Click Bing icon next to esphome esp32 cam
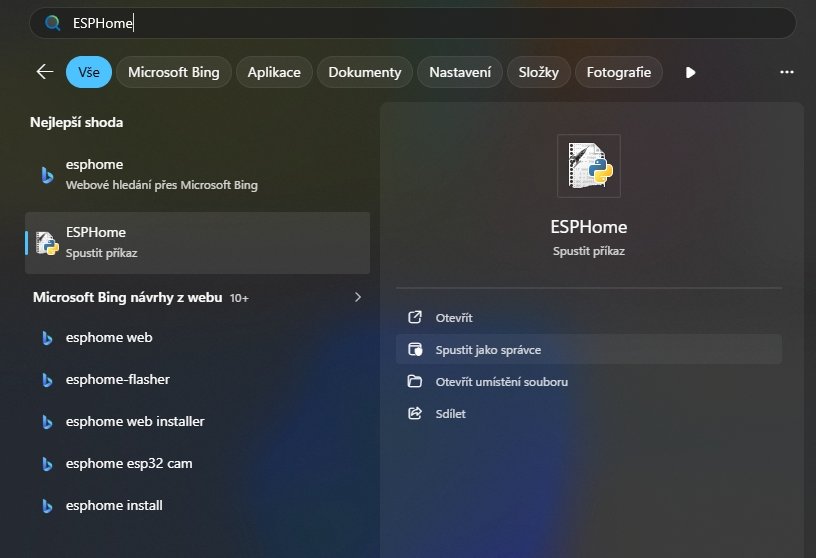This screenshot has height=558, width=816. click(x=47, y=464)
